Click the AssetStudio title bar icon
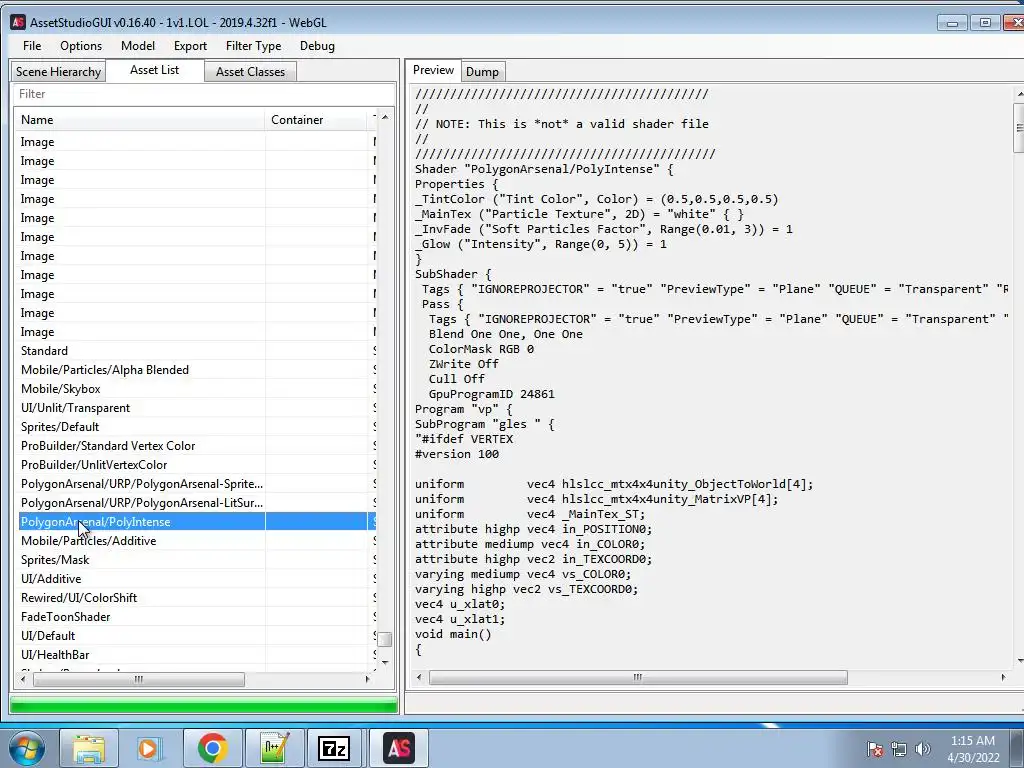Viewport: 1024px width, 768px height. click(18, 22)
